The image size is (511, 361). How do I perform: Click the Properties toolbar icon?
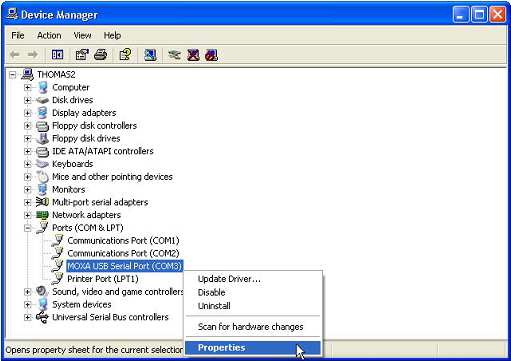[x=82, y=54]
